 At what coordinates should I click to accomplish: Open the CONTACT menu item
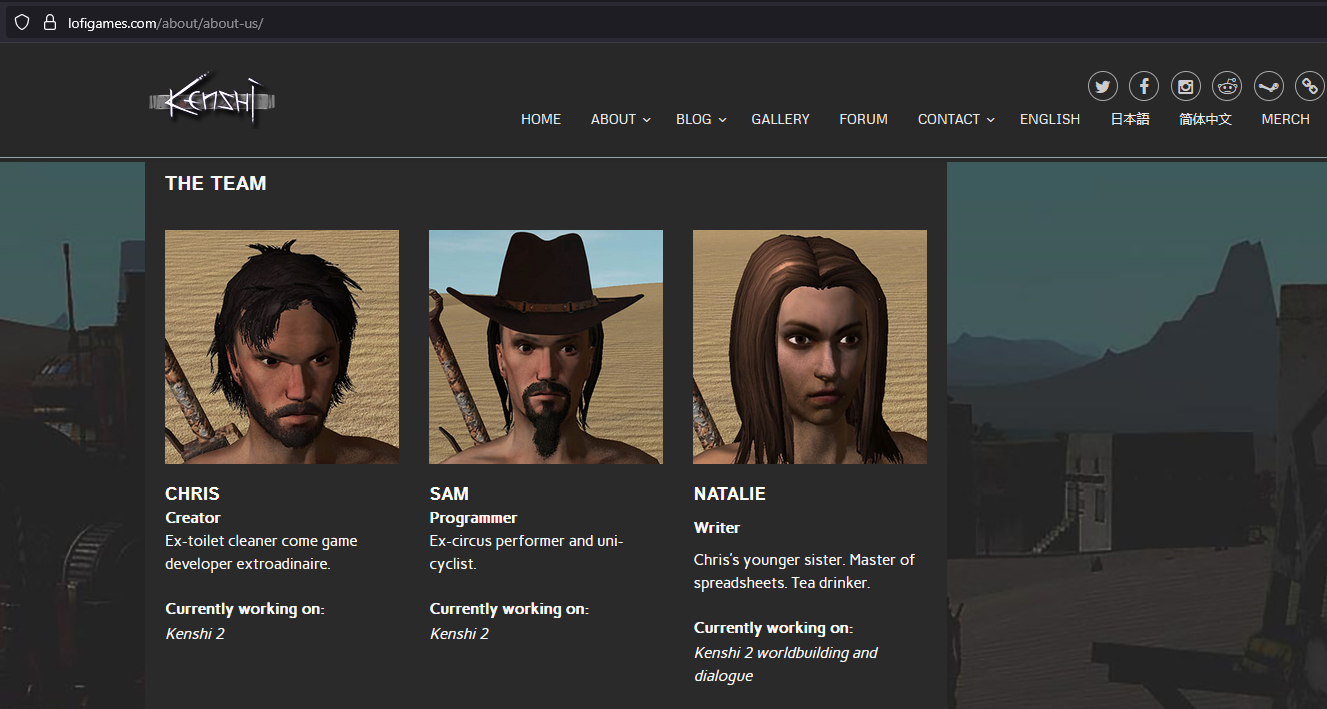[x=949, y=119]
